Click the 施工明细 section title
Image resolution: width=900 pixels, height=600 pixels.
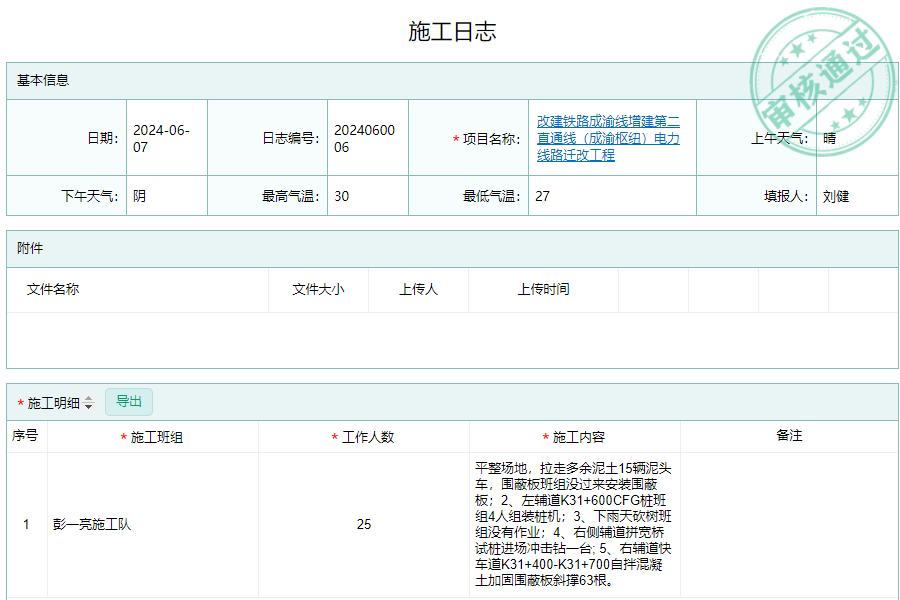53,403
